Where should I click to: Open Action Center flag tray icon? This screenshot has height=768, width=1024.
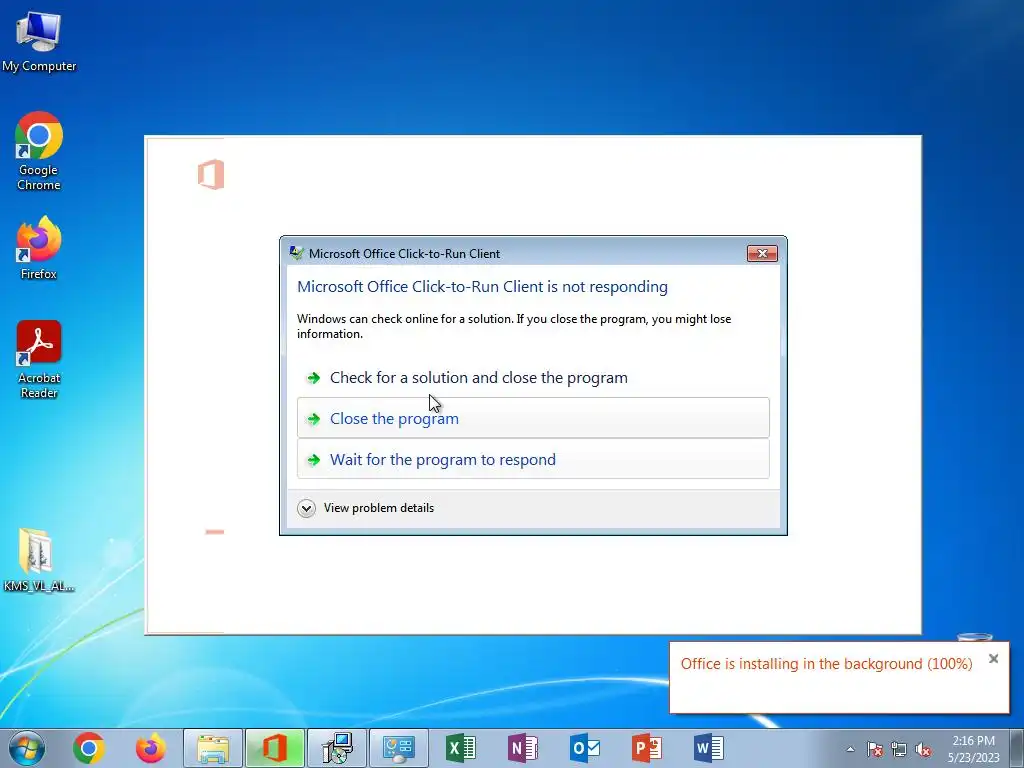(x=875, y=749)
